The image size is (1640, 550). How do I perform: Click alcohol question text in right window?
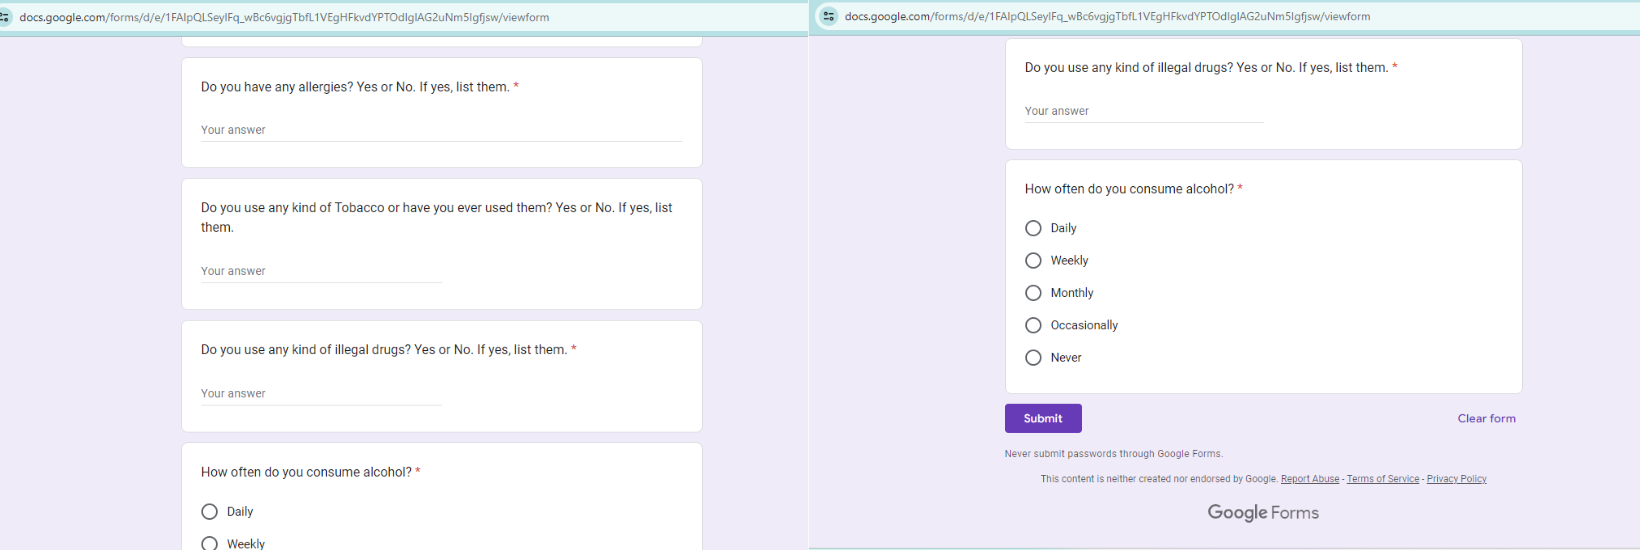coord(1129,189)
